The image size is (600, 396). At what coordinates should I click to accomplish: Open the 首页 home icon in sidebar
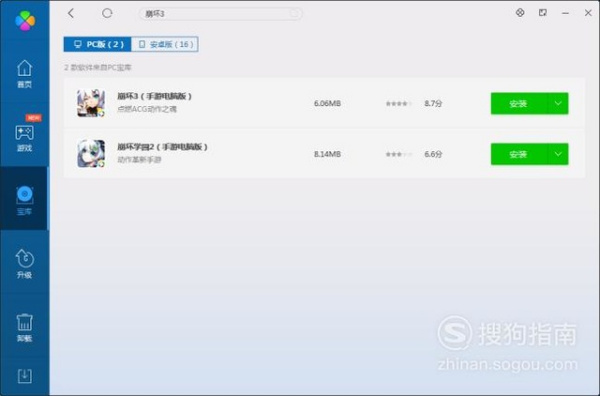[24, 73]
